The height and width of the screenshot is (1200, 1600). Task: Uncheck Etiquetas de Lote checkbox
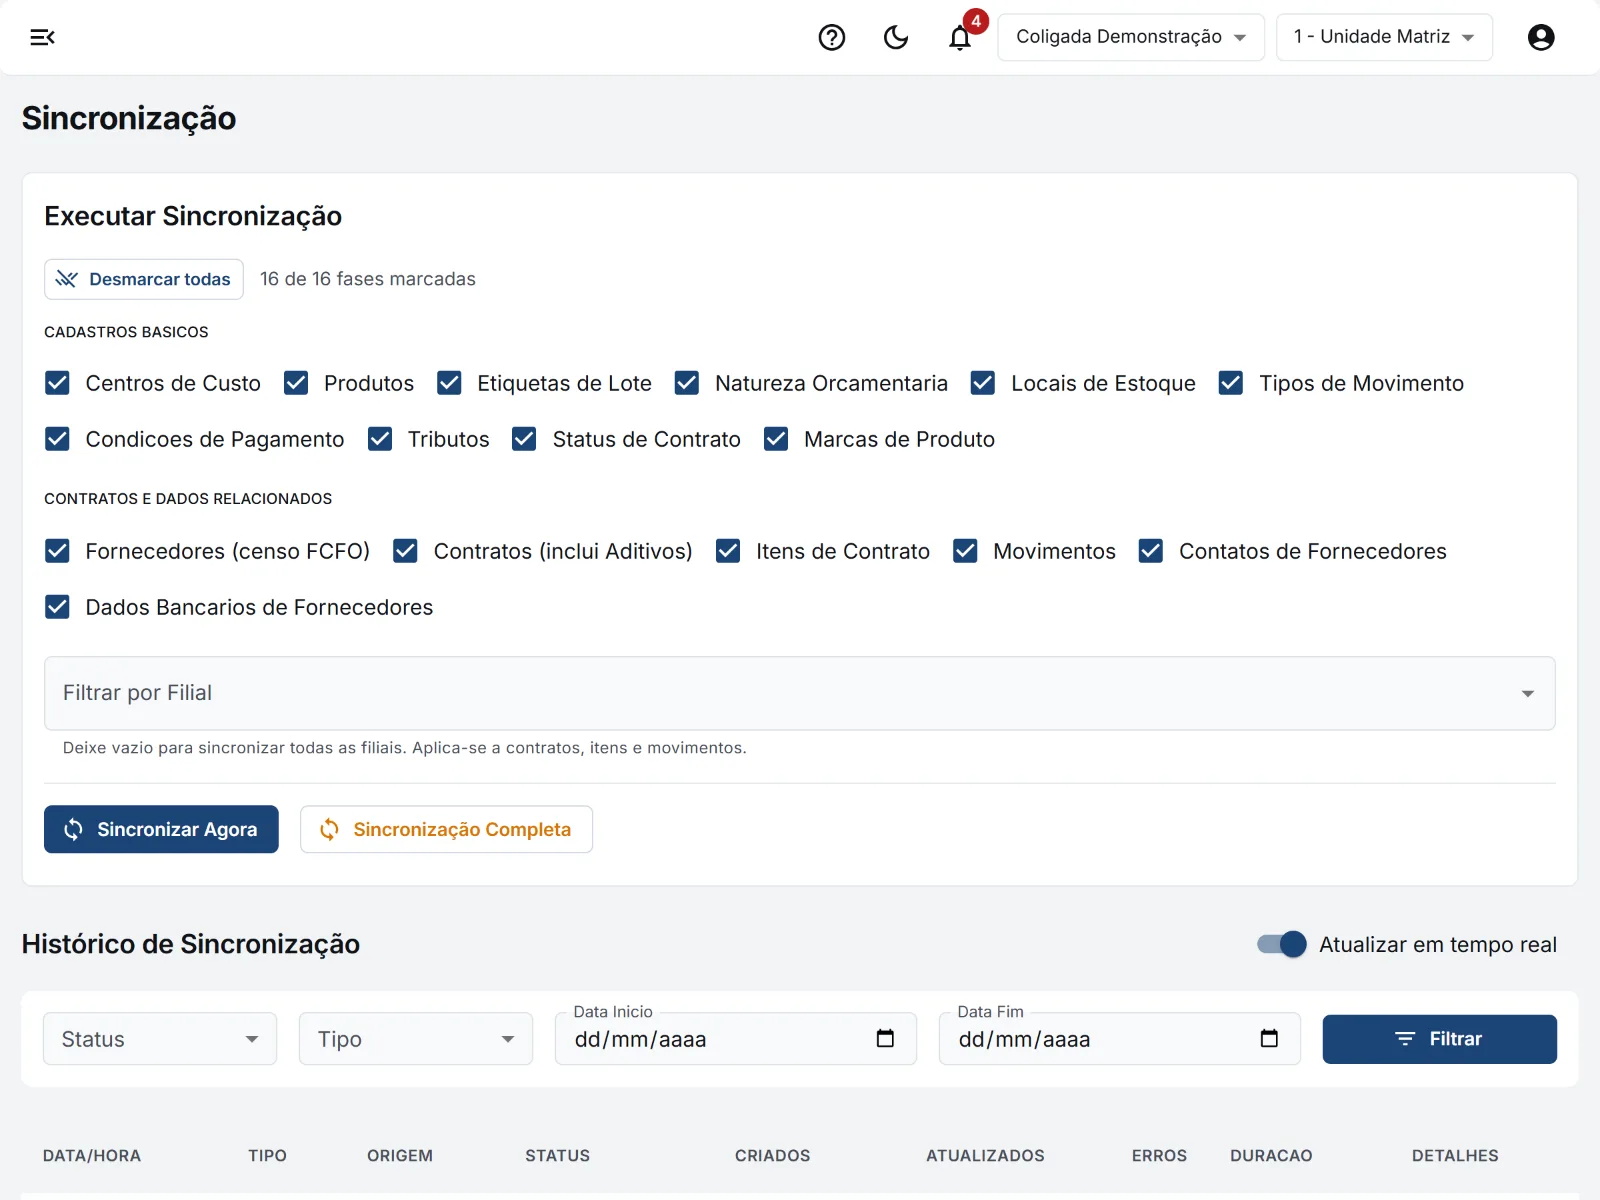click(x=450, y=383)
